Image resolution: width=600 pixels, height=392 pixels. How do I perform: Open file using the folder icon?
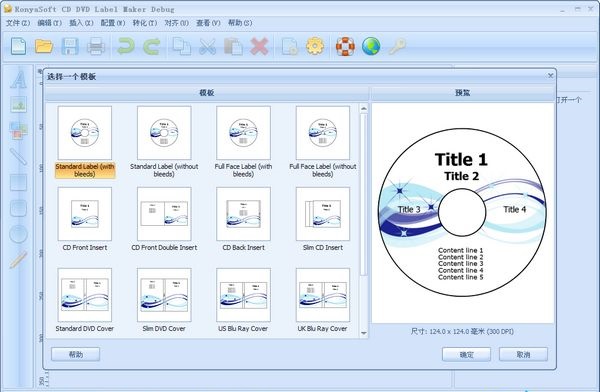point(44,46)
